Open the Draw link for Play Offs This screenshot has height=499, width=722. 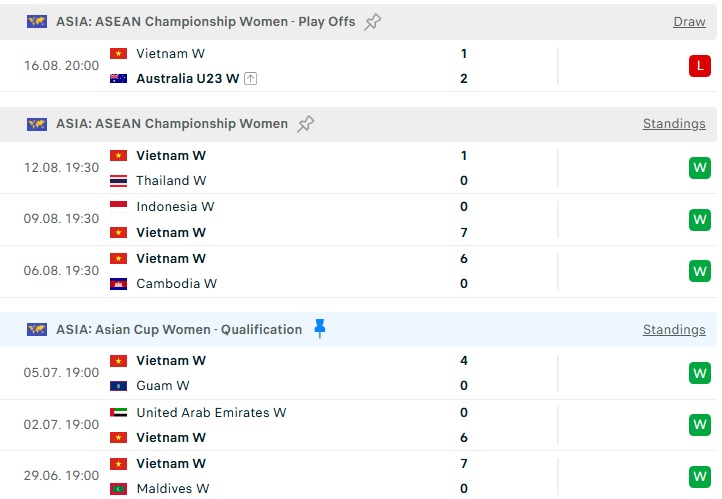coord(689,22)
